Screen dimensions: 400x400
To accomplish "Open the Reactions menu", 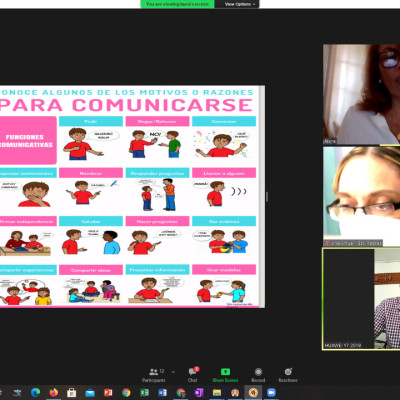I will pos(288,375).
